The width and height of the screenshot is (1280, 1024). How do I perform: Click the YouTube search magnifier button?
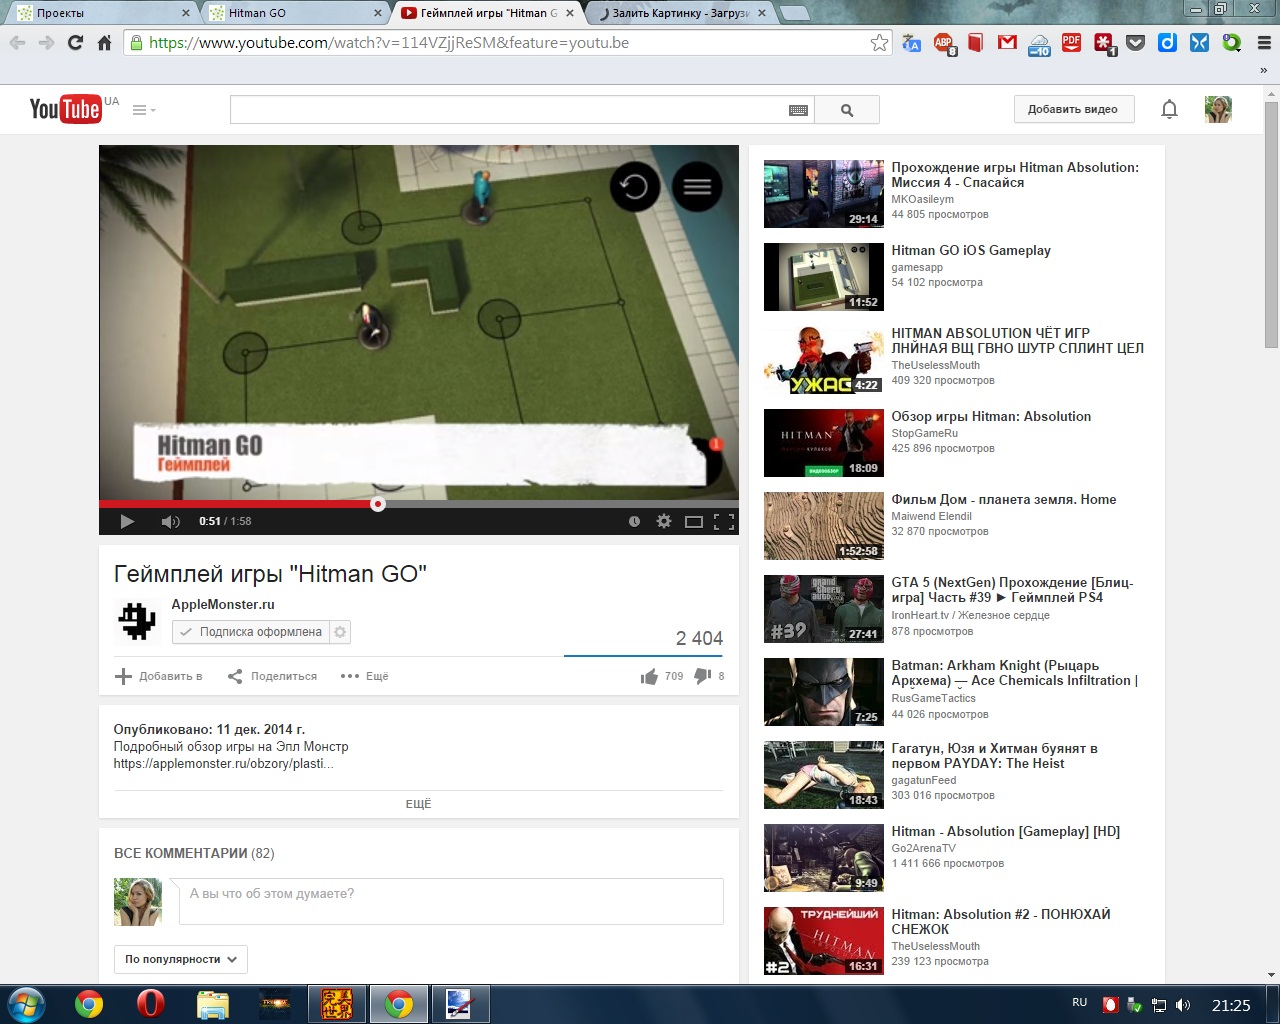847,110
